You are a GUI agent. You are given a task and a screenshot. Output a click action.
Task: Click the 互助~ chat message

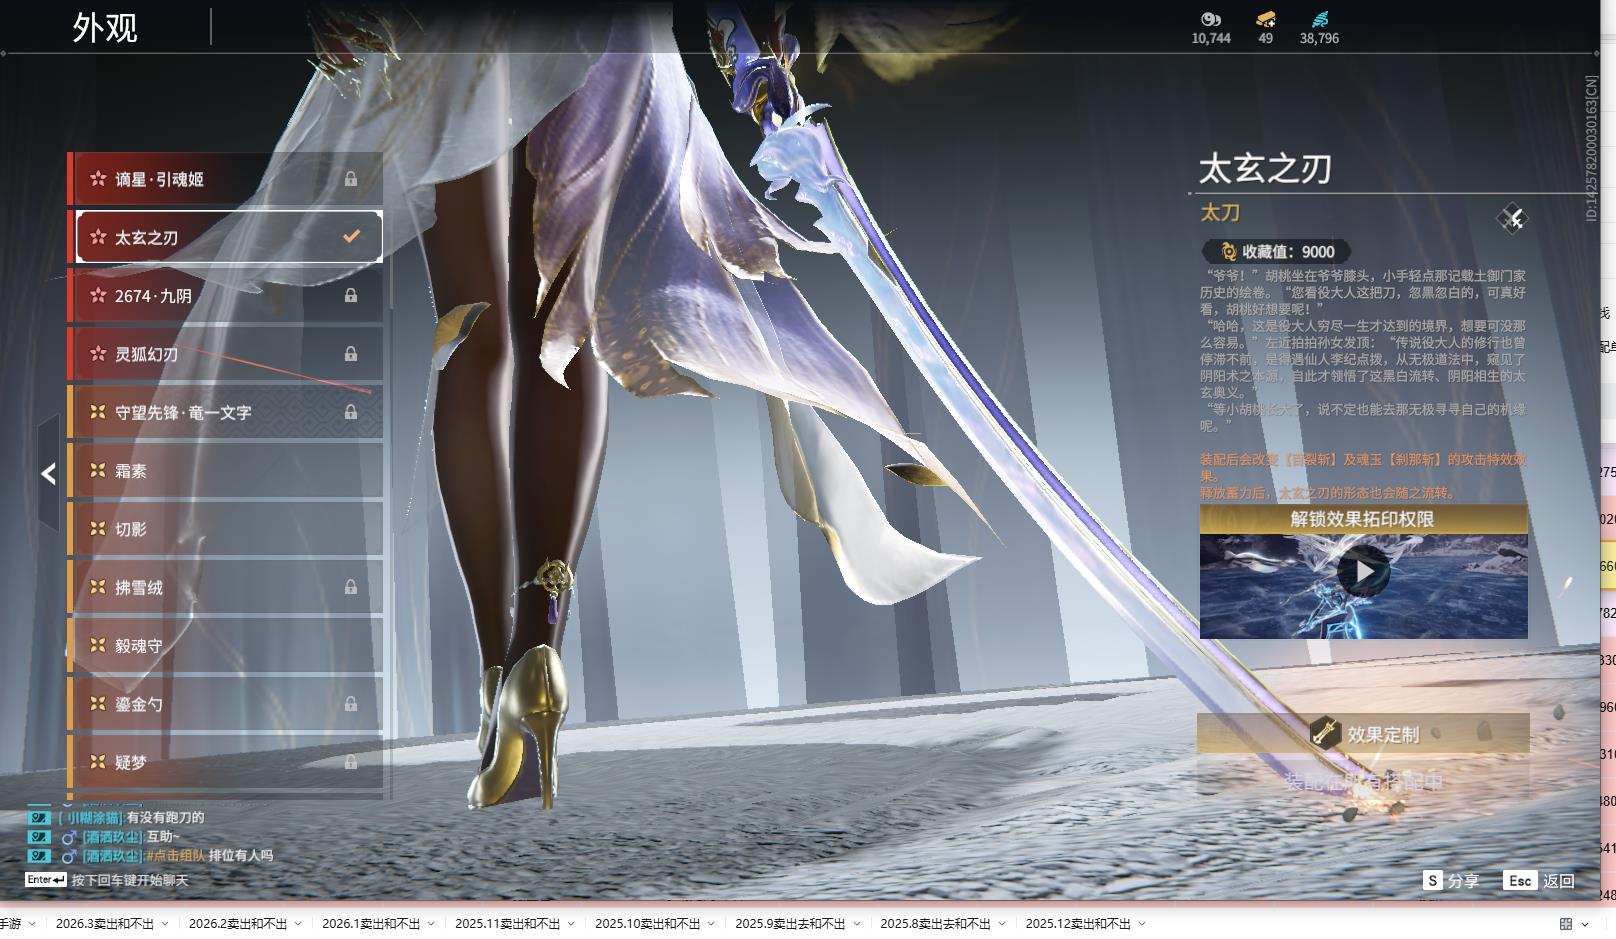163,836
